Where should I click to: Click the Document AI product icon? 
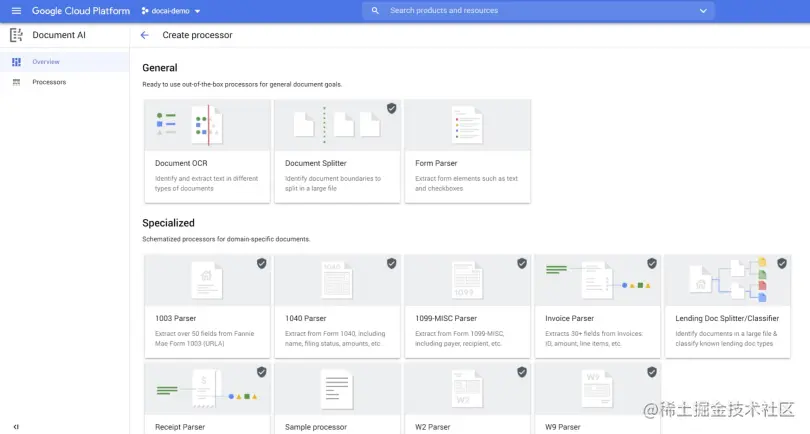point(16,35)
